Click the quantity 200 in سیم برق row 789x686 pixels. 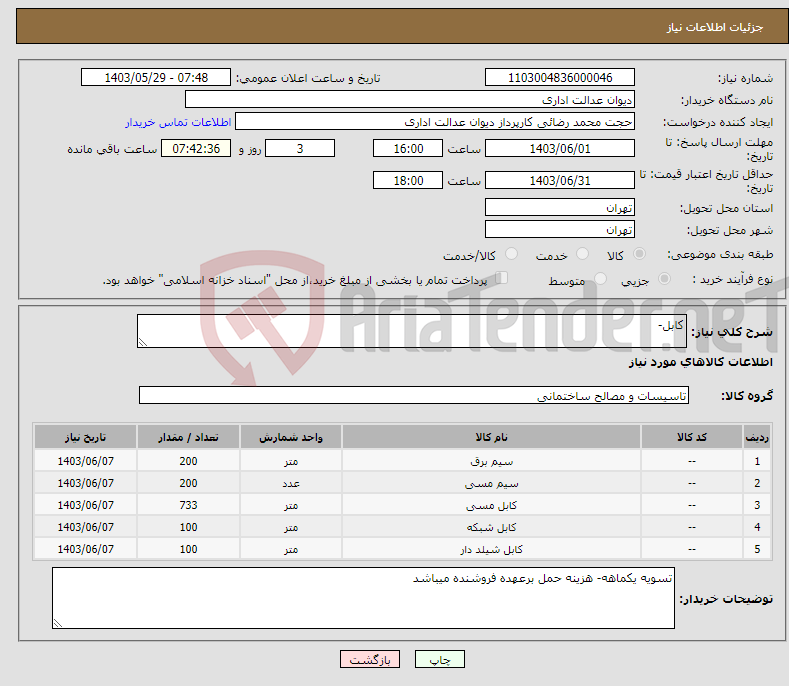(188, 461)
